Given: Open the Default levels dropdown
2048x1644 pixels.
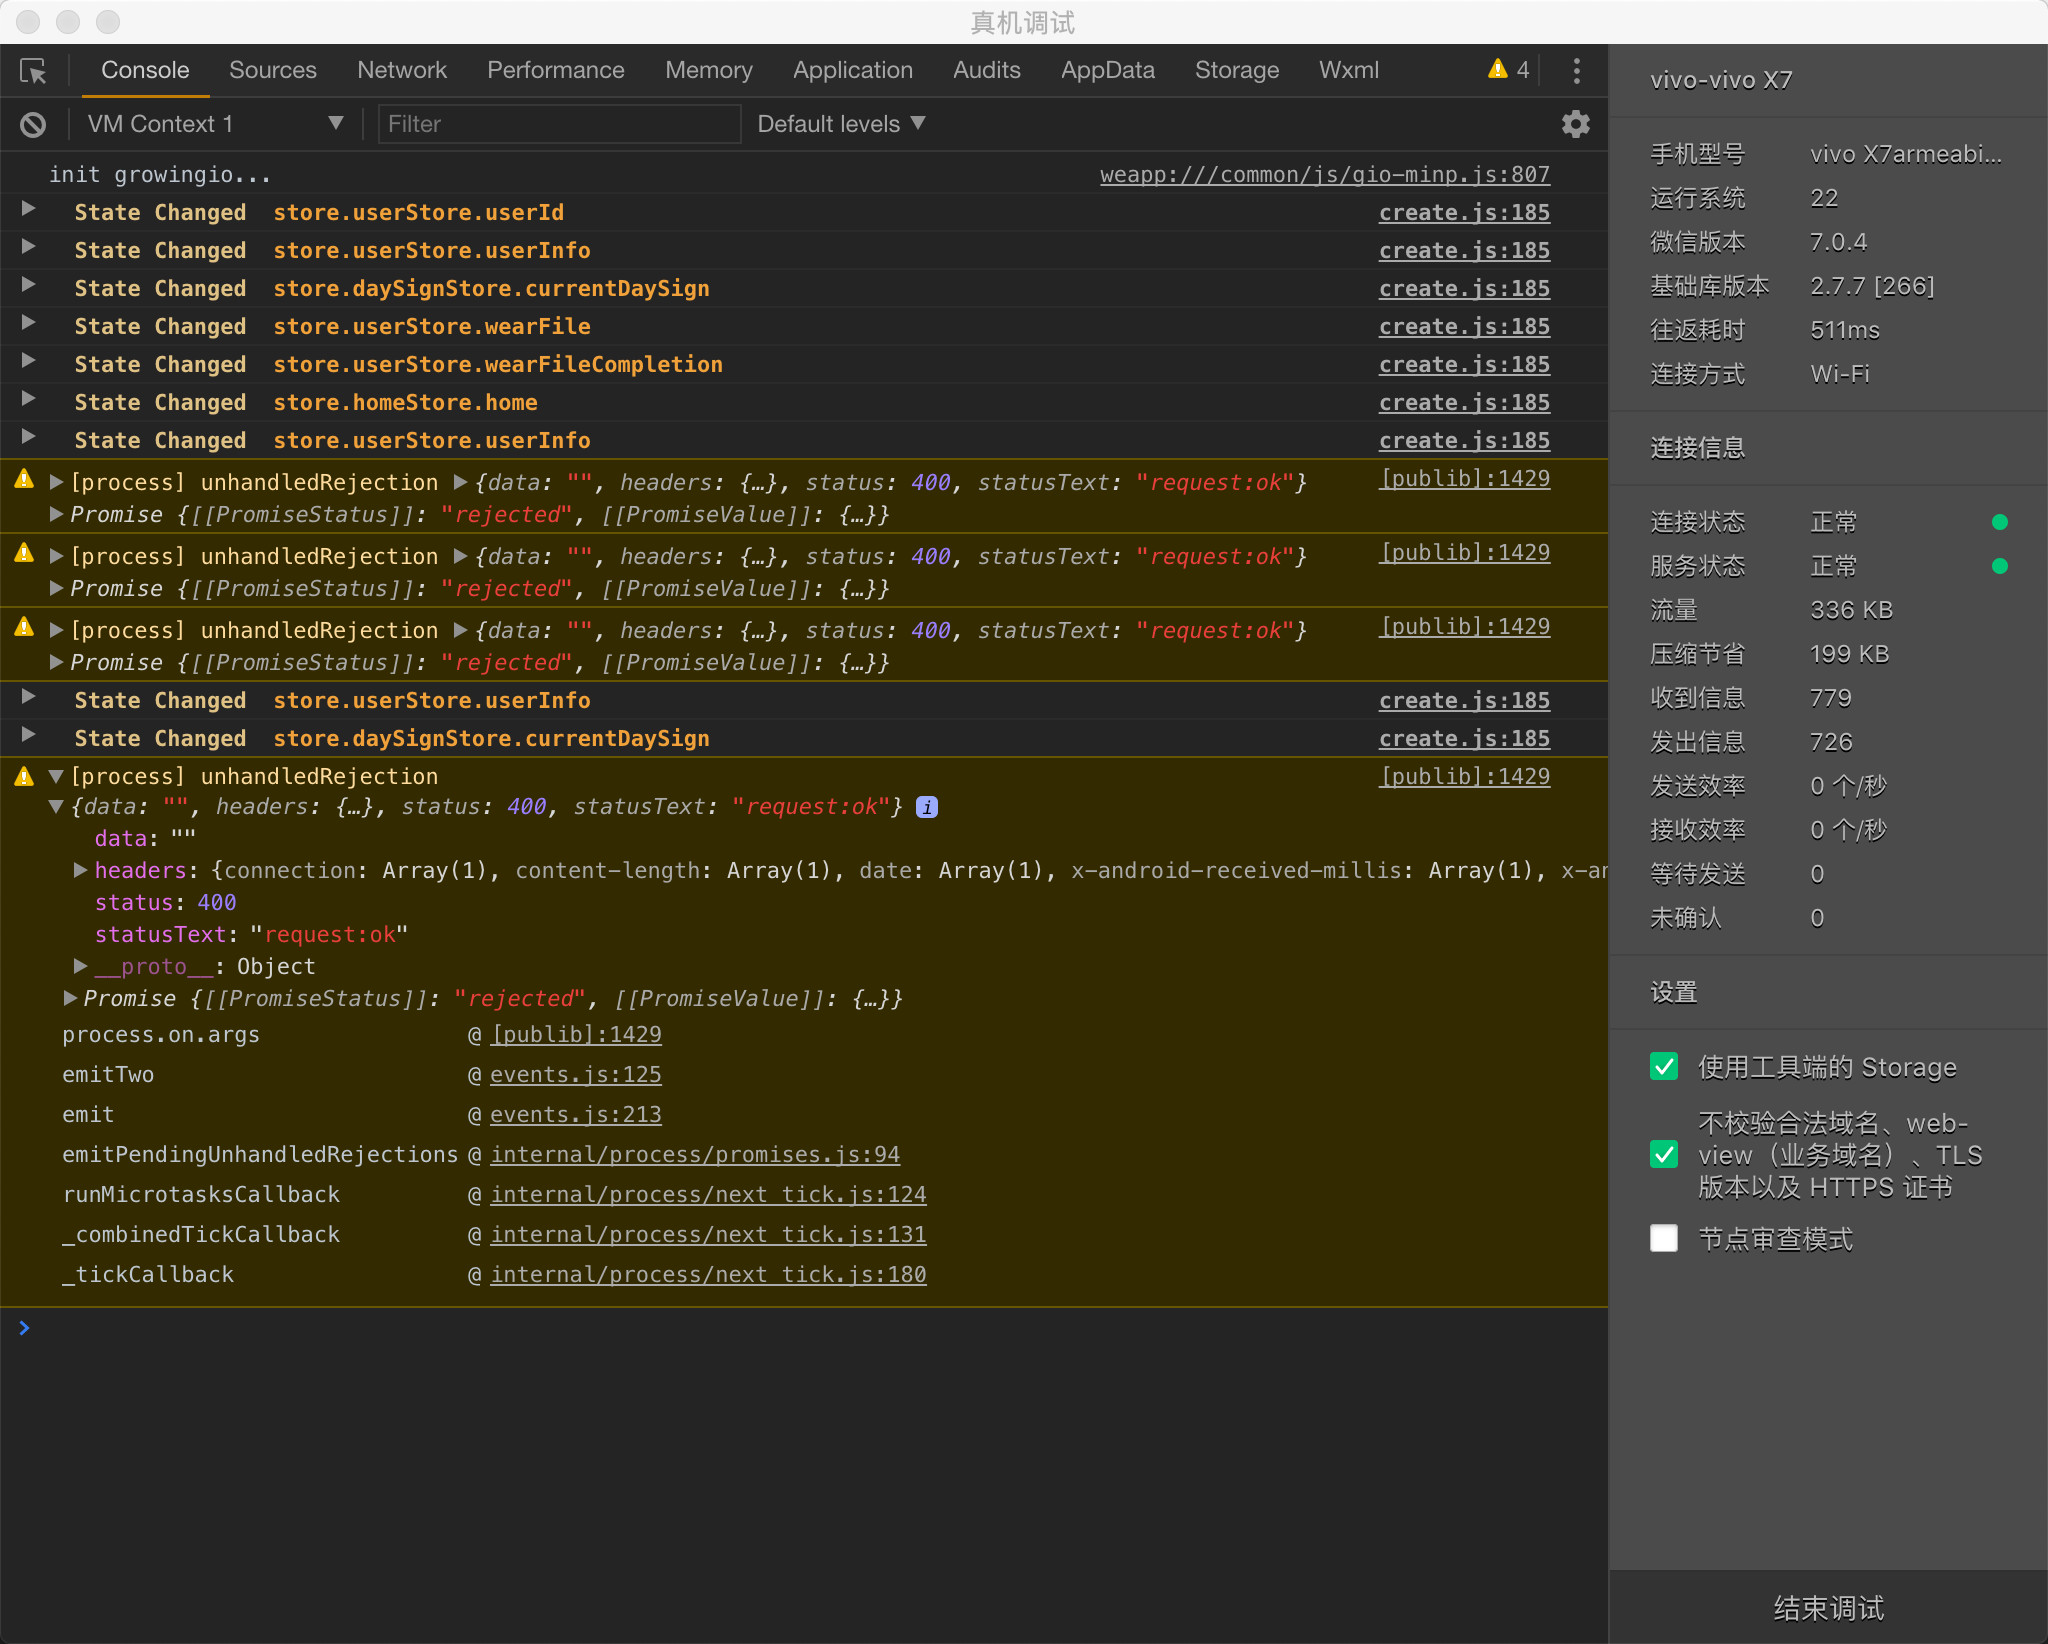Looking at the screenshot, I should click(x=841, y=124).
